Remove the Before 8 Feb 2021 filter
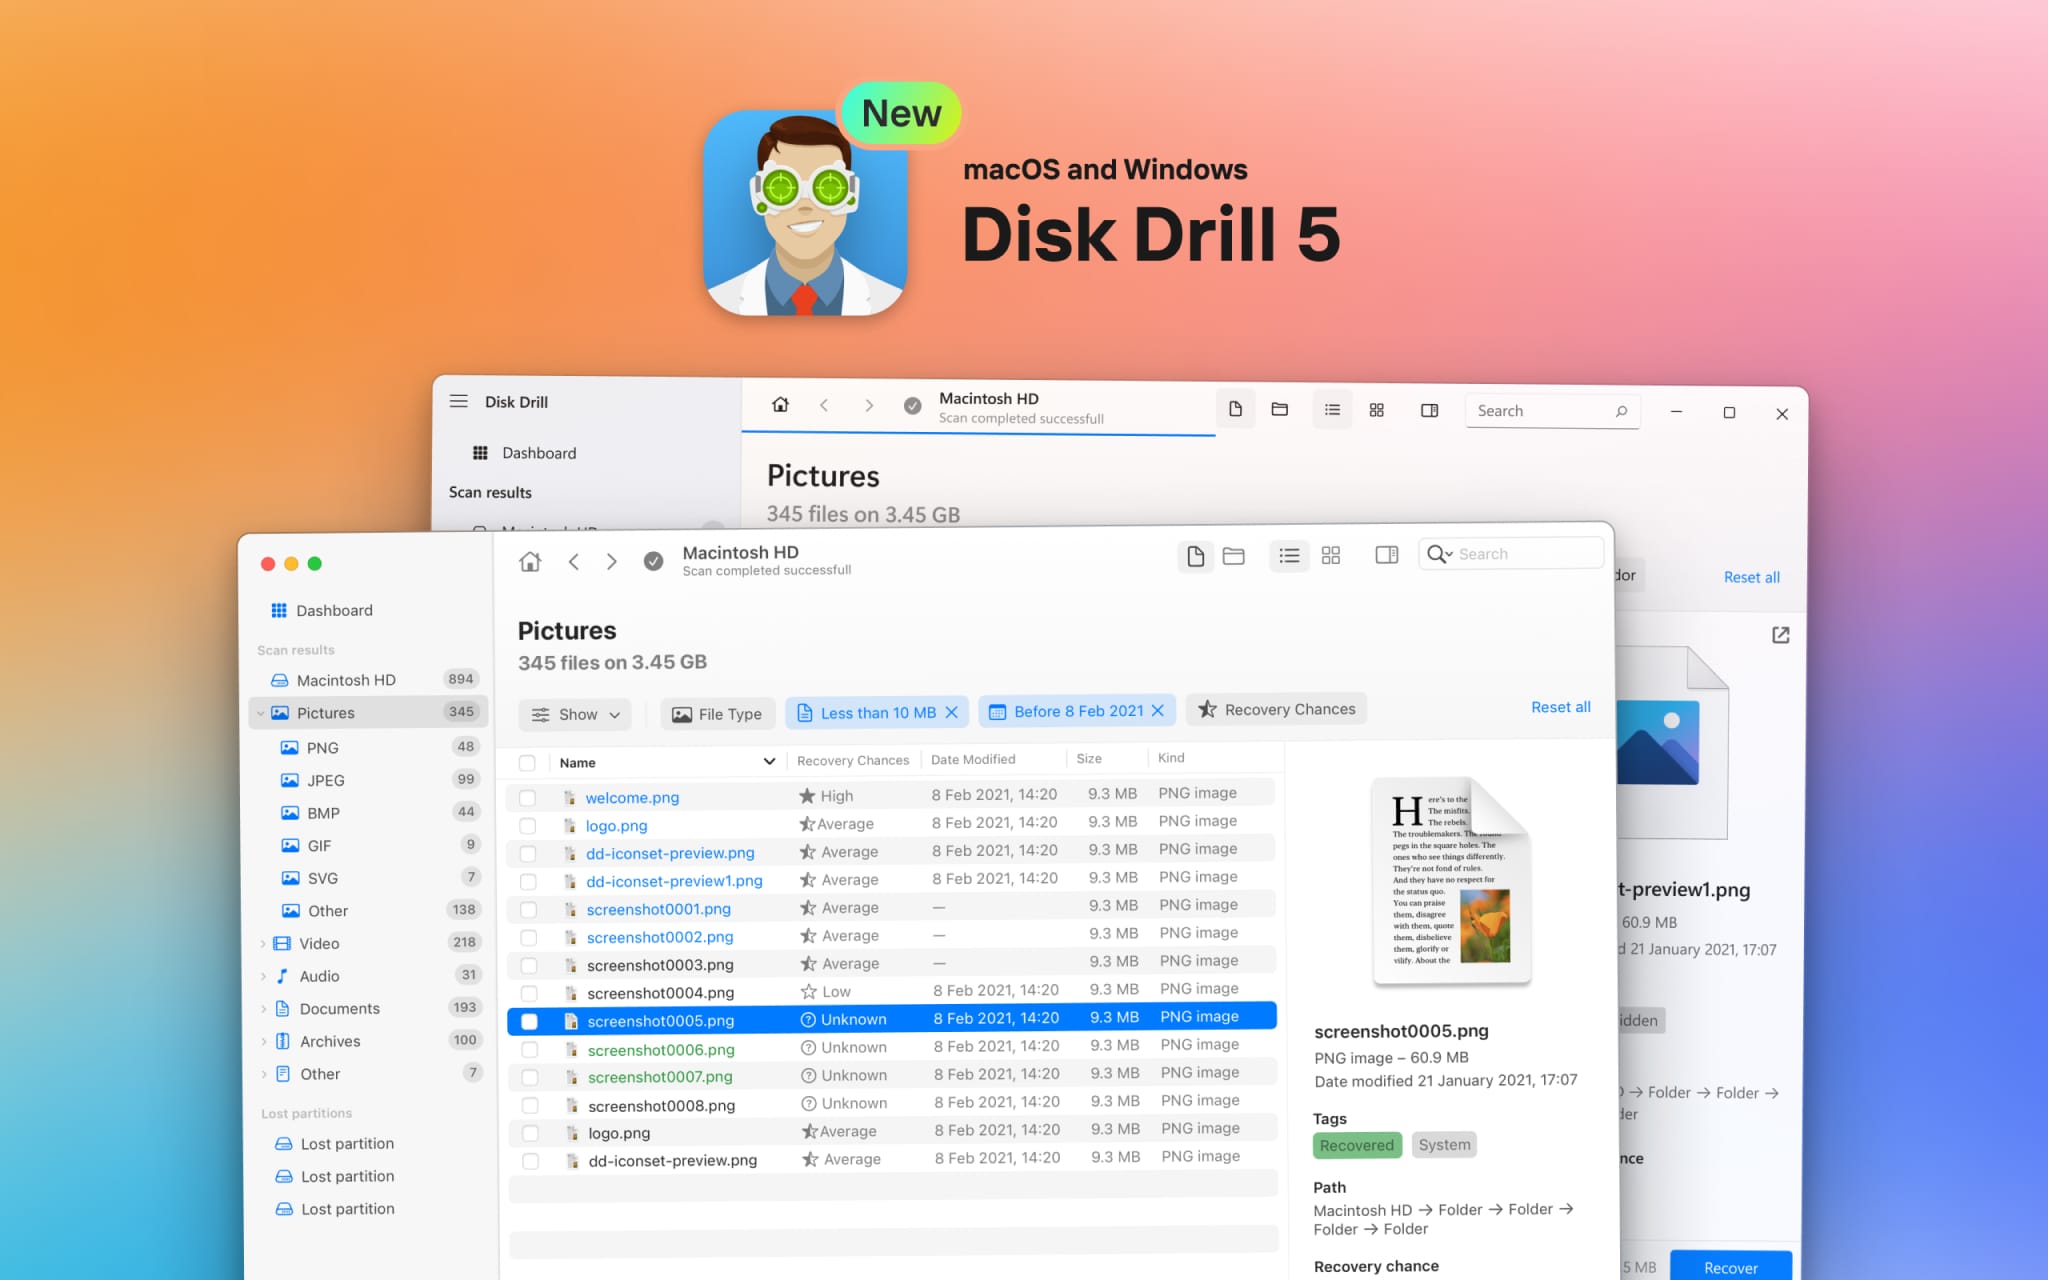2048x1280 pixels. tap(1157, 710)
